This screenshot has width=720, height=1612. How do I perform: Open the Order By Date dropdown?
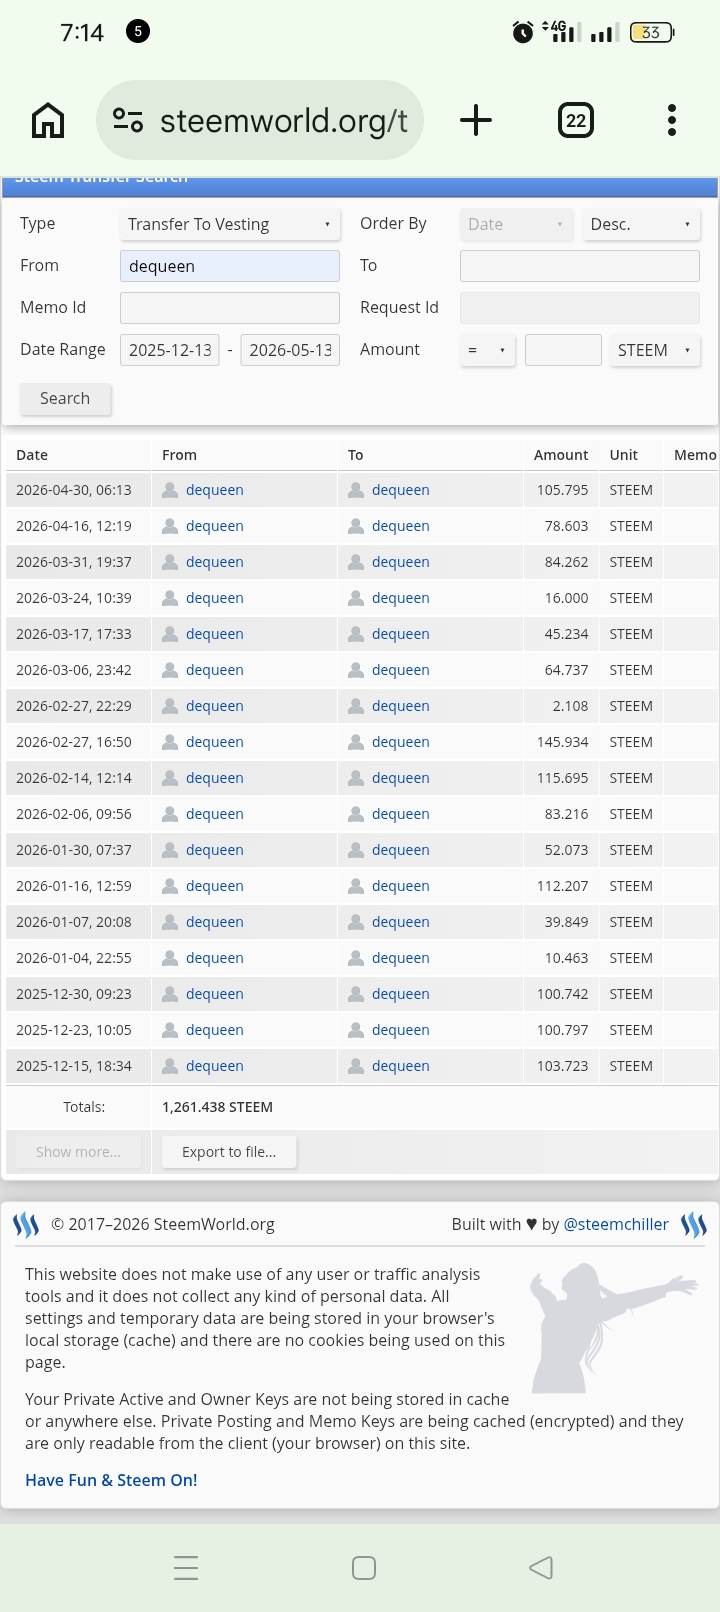coord(517,224)
